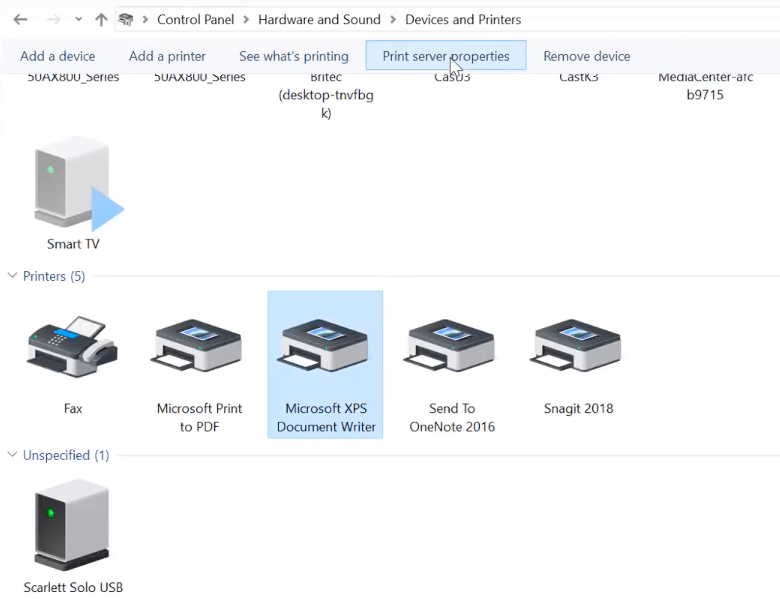Click Add a device
The image size is (780, 603).
(58, 56)
